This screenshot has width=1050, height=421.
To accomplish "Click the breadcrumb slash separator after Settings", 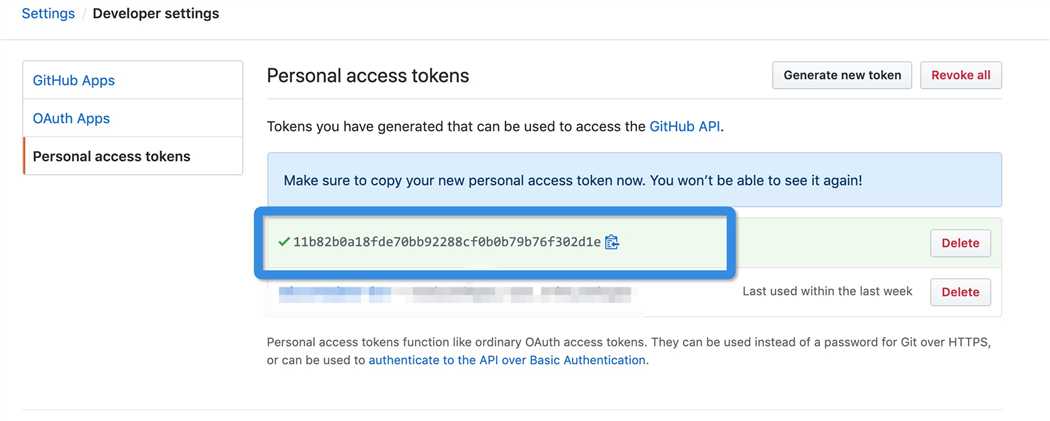I will [84, 13].
